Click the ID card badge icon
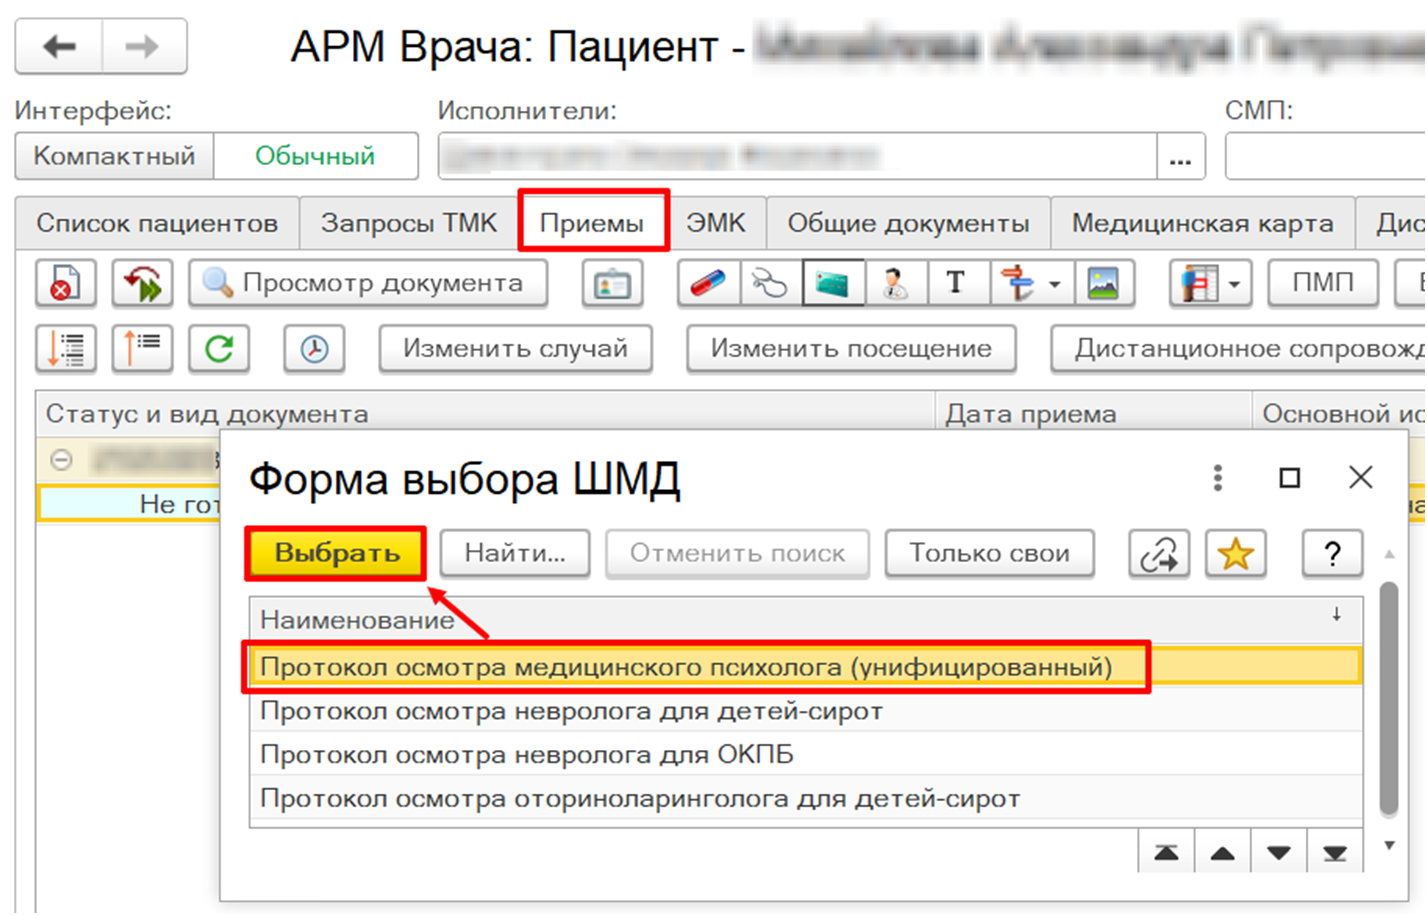 (611, 284)
